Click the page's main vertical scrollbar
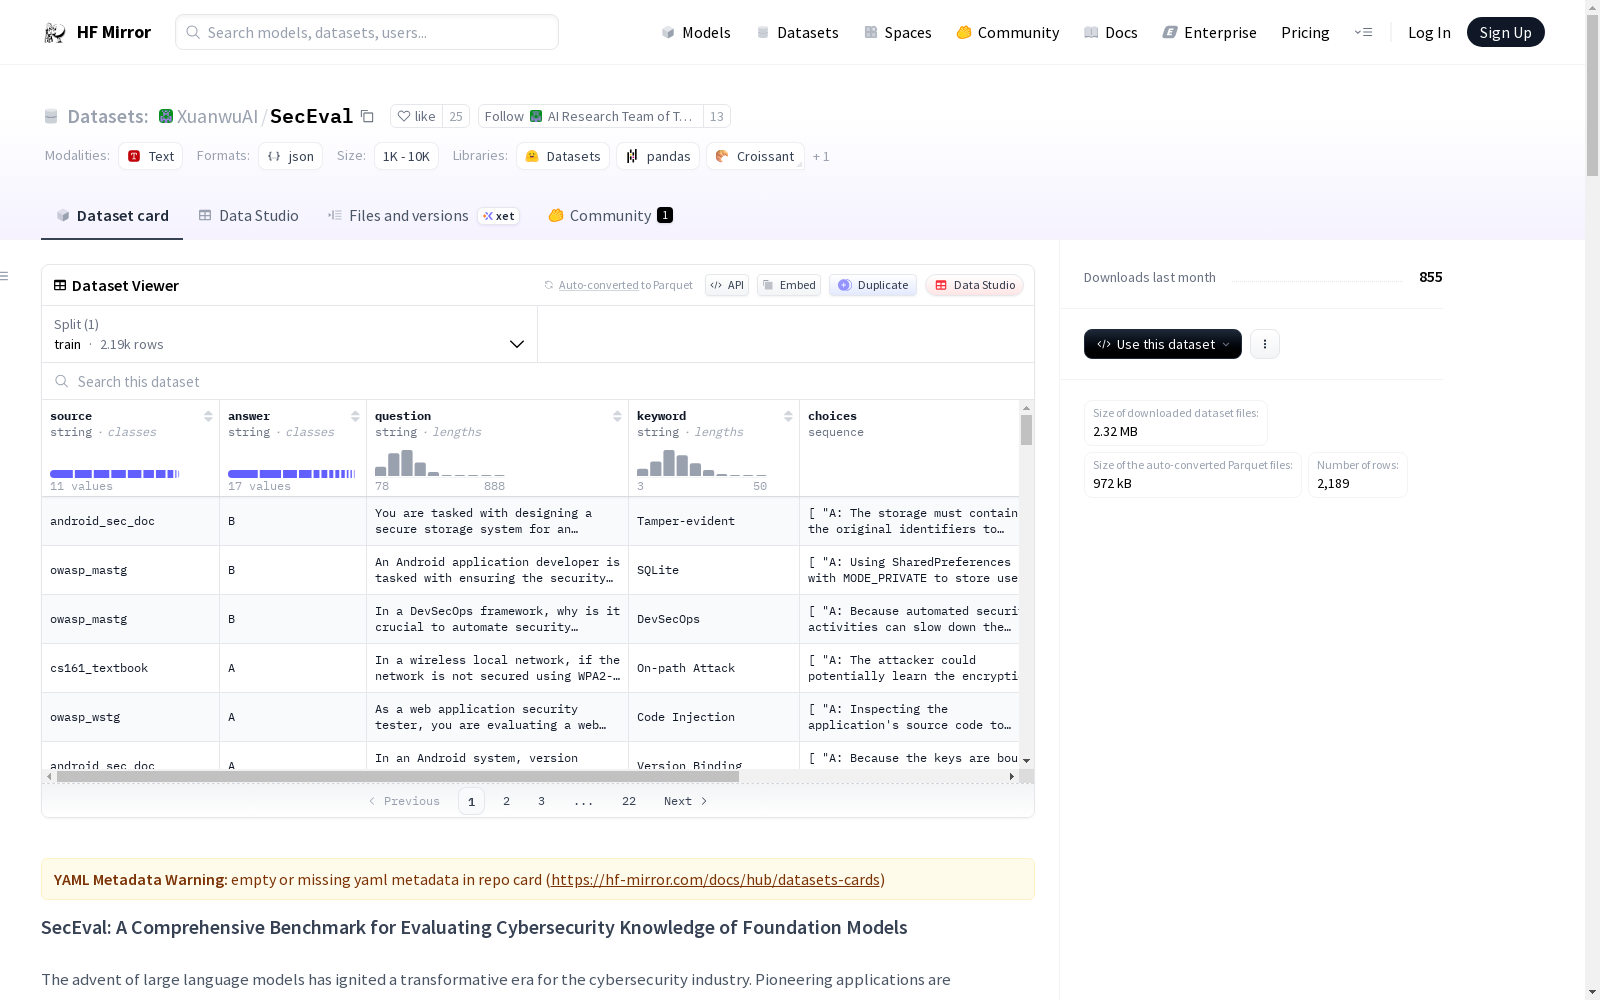This screenshot has height=1000, width=1600. click(1592, 94)
